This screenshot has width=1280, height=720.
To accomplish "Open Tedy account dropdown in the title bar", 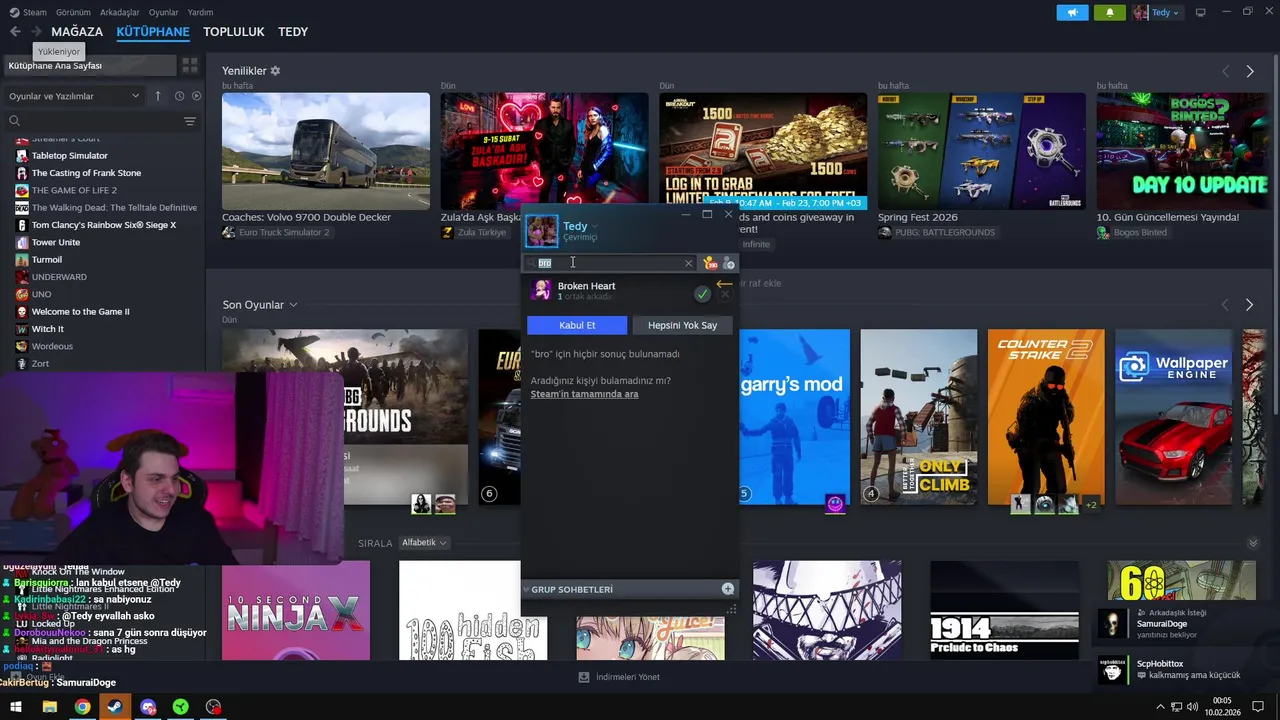I will click(x=1156, y=13).
